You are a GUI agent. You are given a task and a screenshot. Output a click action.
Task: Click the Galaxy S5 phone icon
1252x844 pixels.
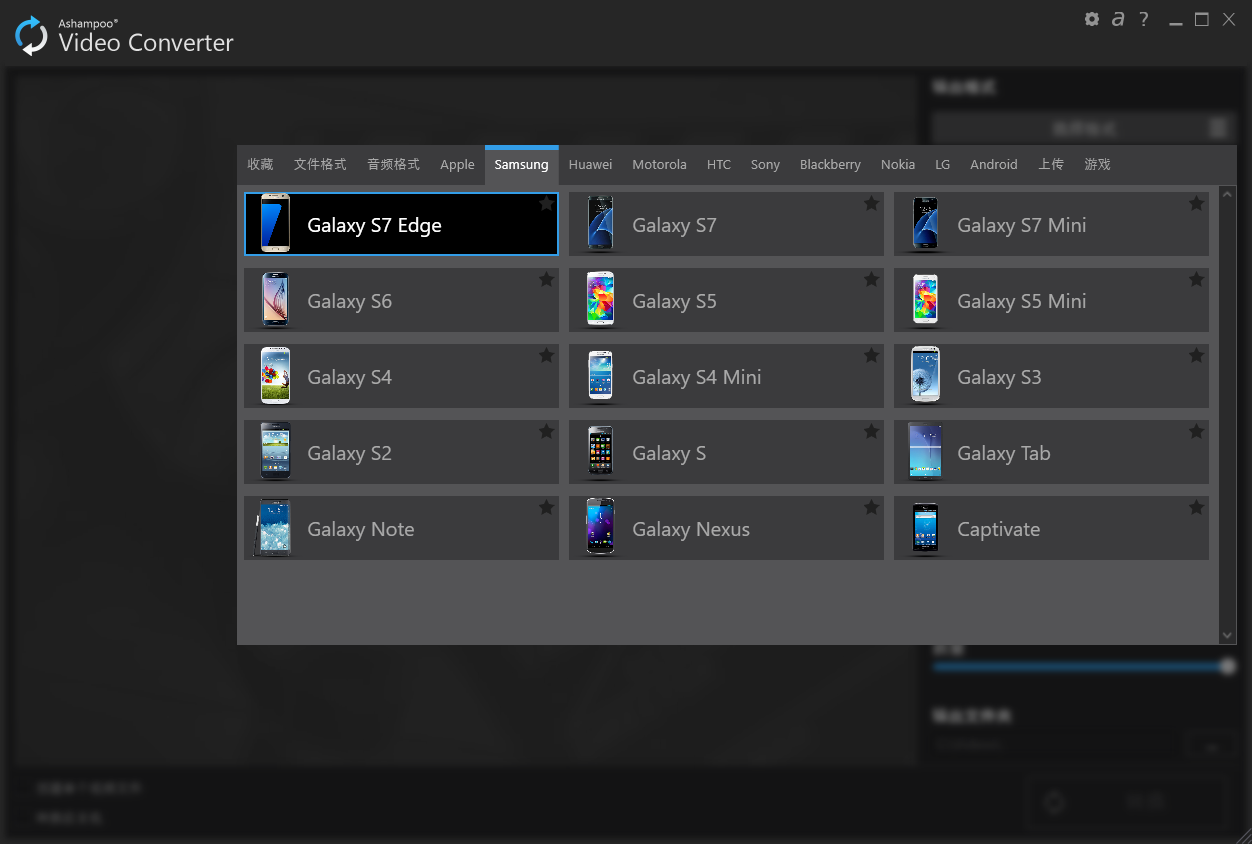tap(600, 299)
